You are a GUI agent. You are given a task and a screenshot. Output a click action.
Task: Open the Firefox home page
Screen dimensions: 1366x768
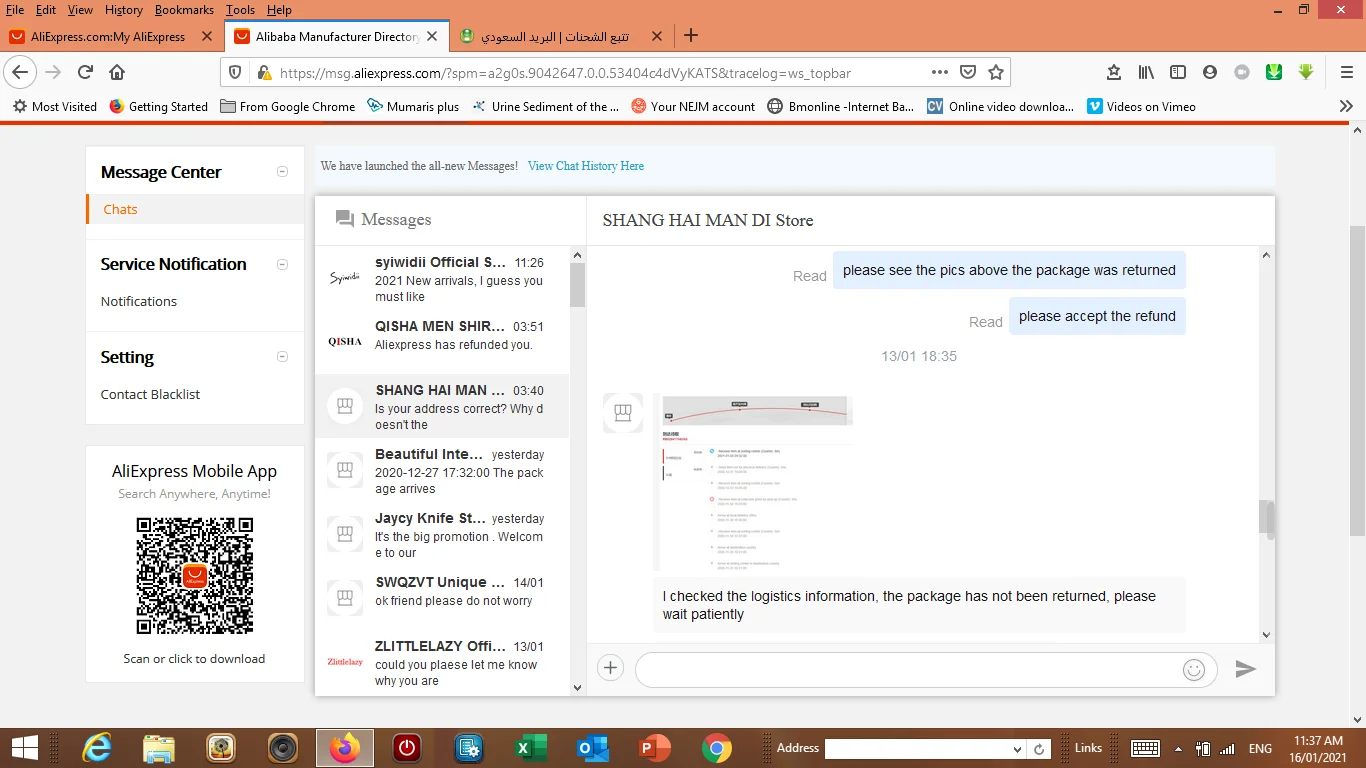117,72
